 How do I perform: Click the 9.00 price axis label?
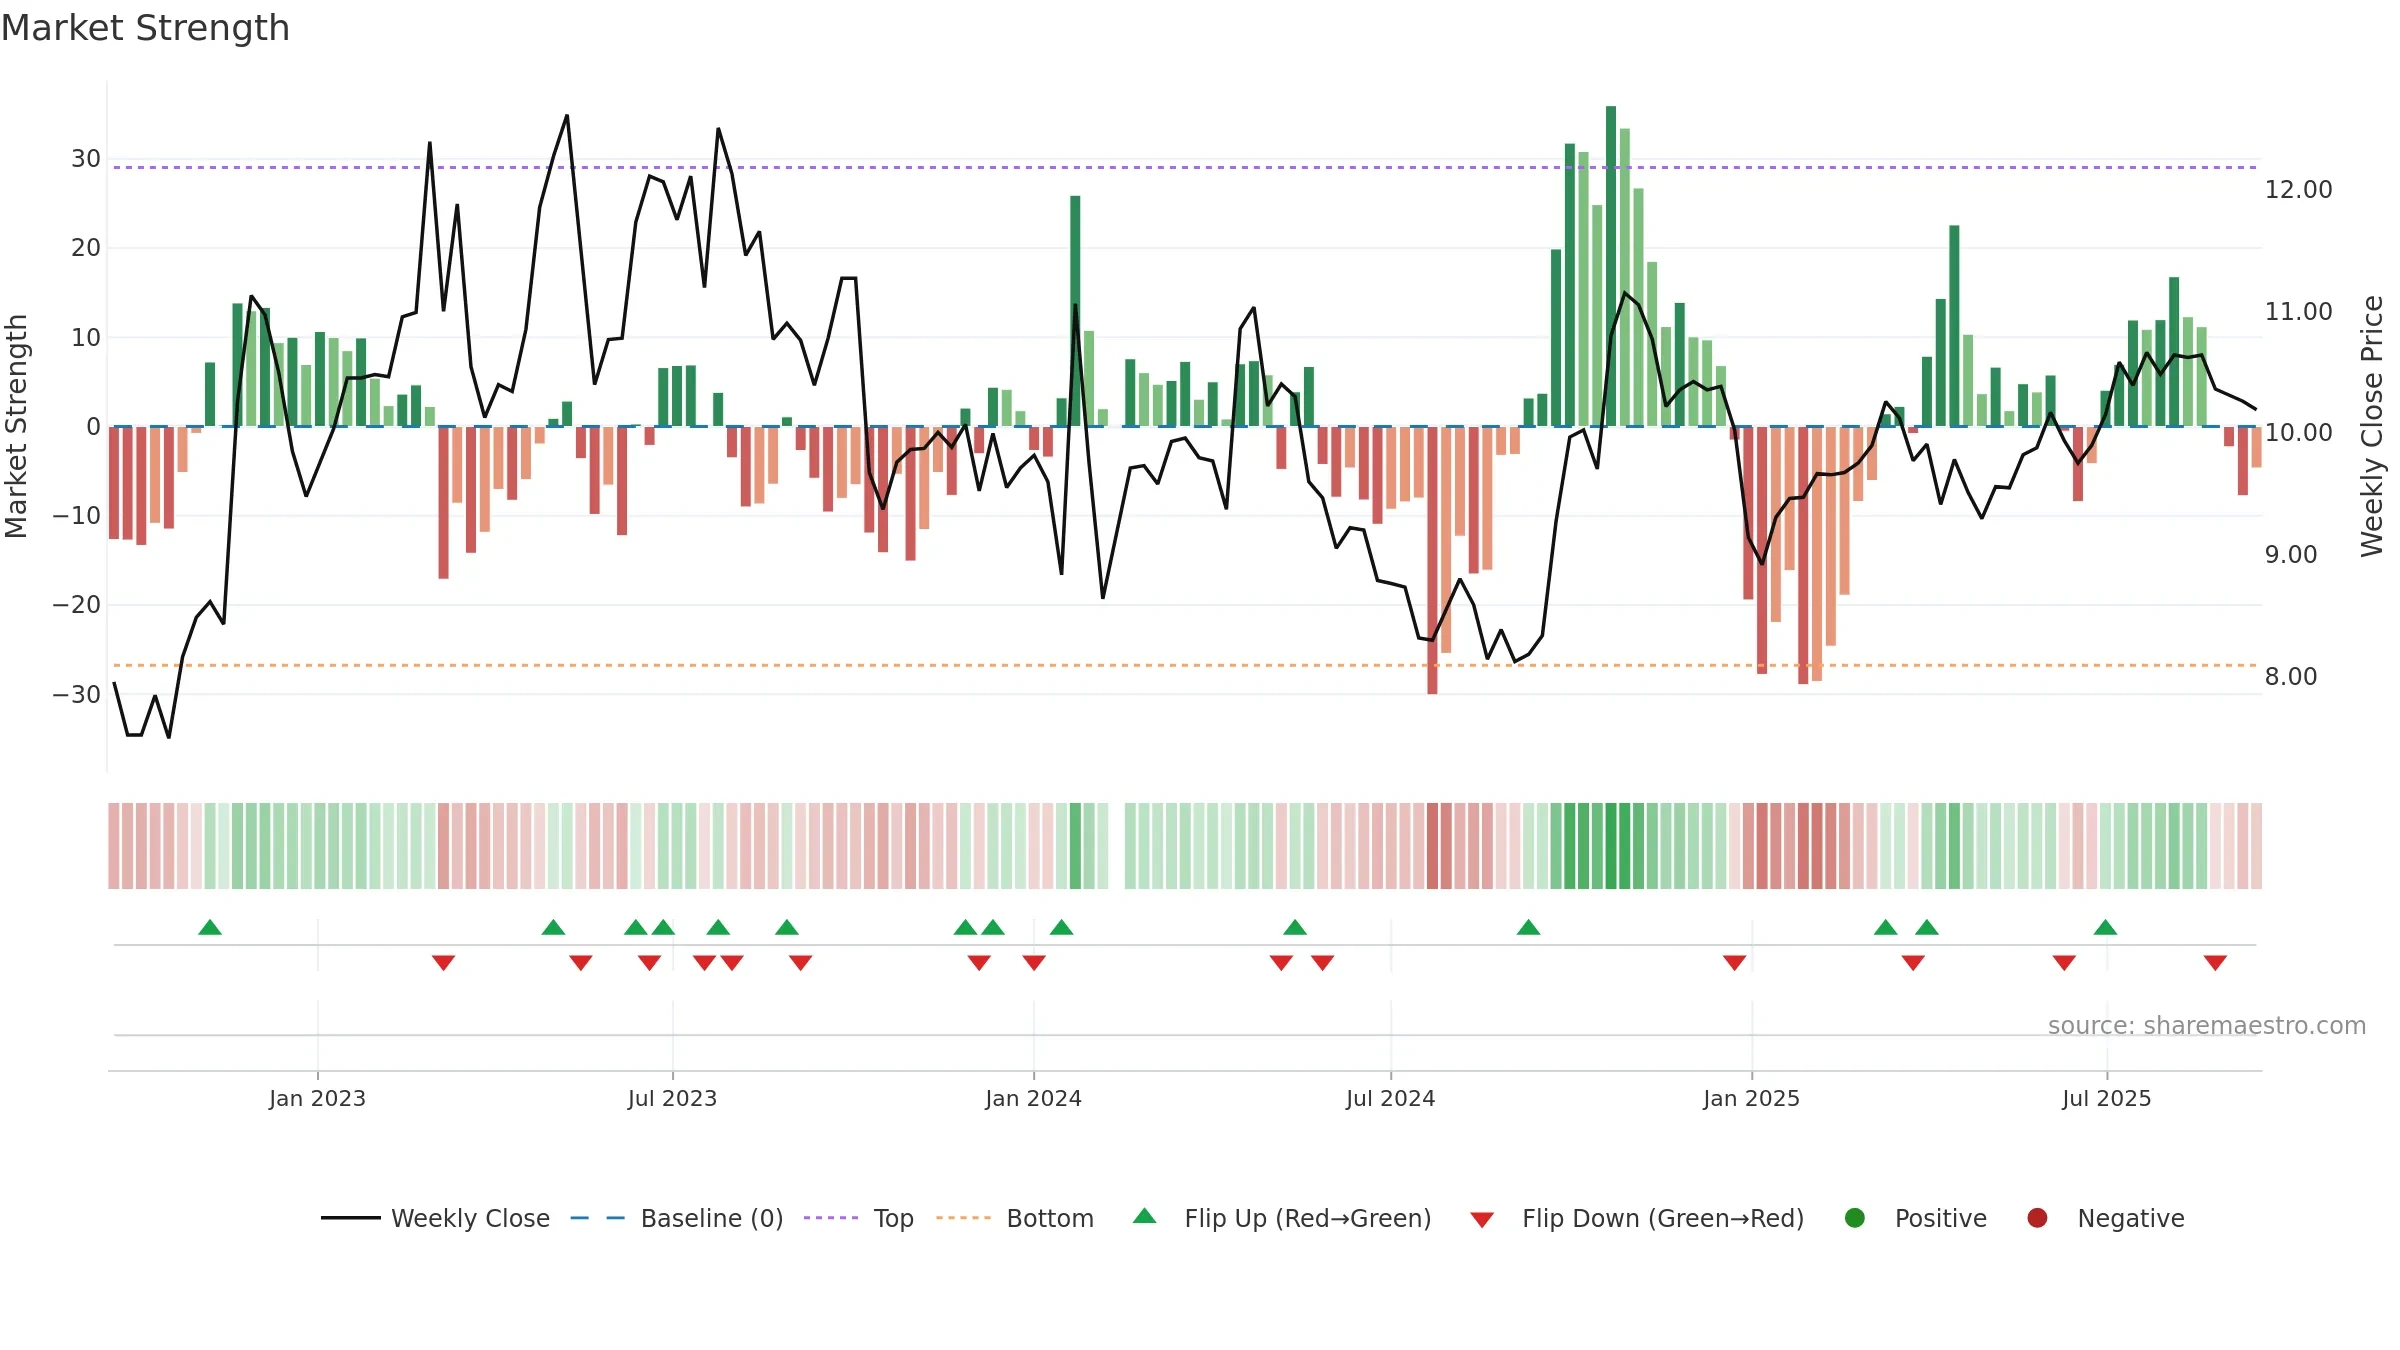(2290, 554)
